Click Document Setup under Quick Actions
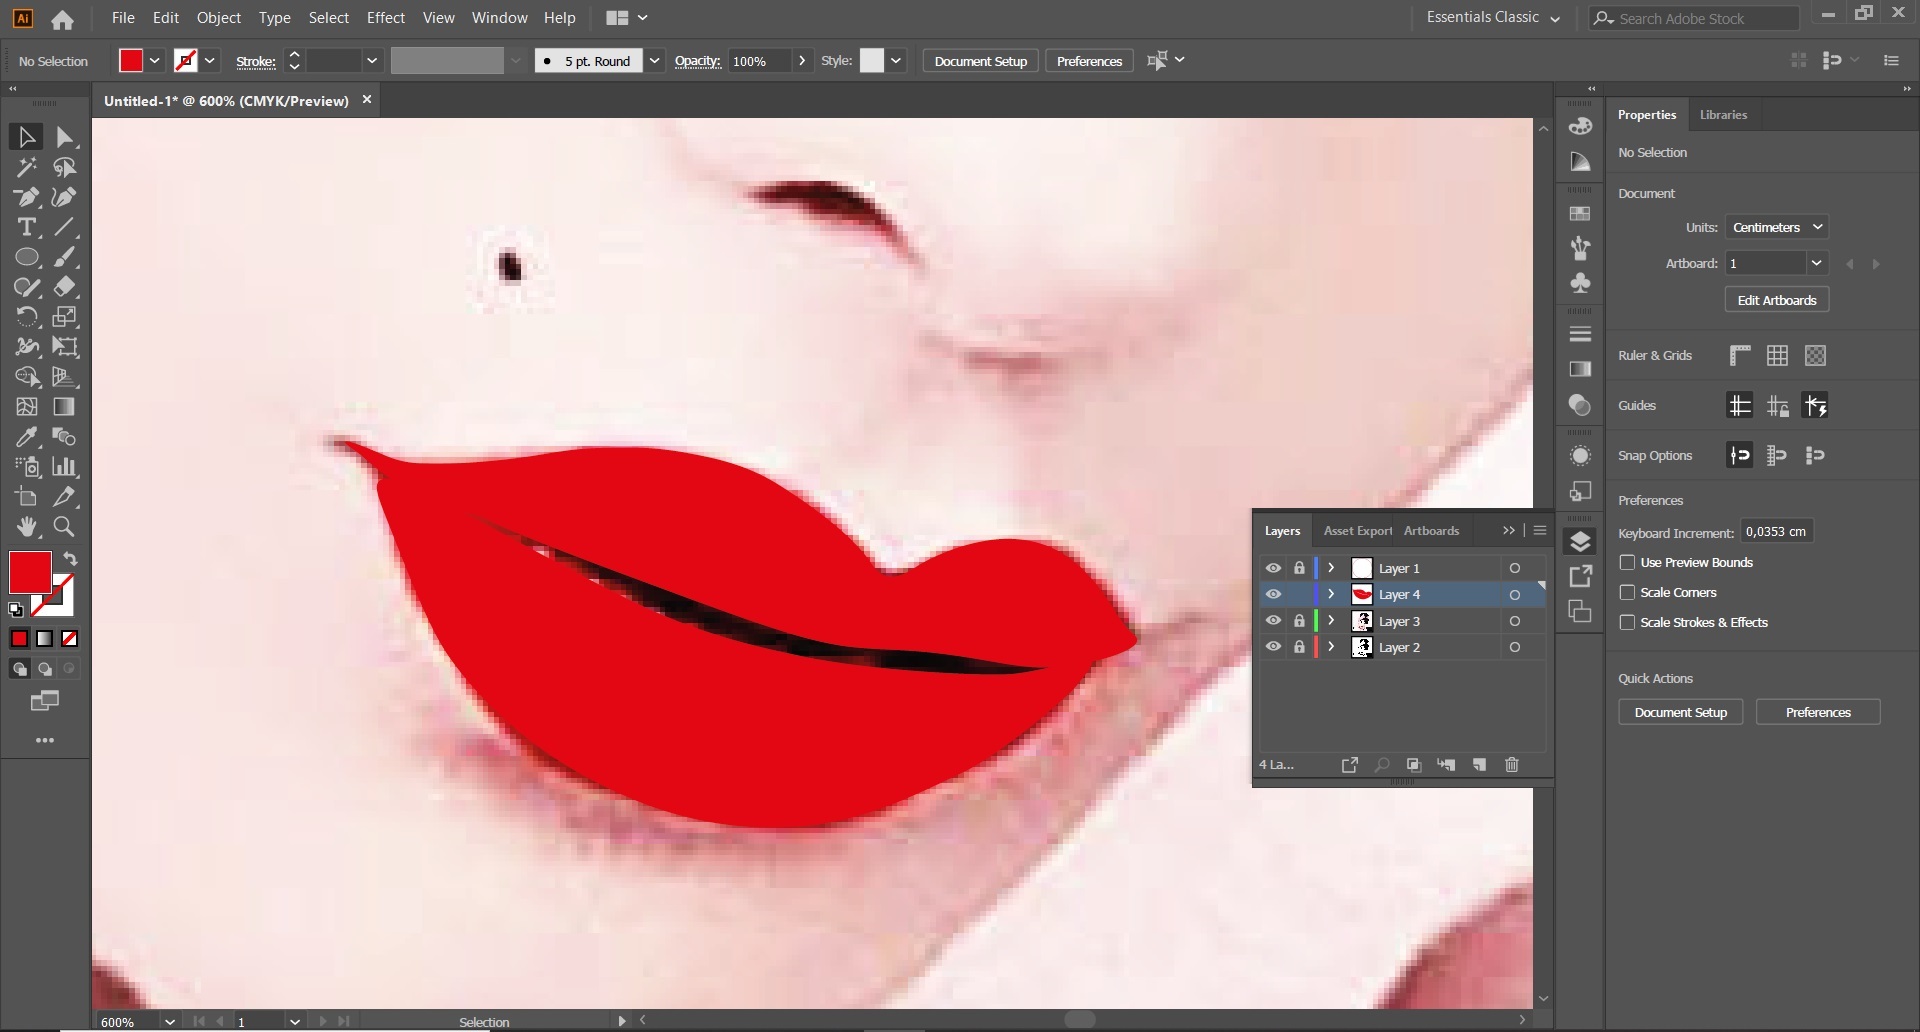Viewport: 1920px width, 1032px height. (x=1680, y=712)
